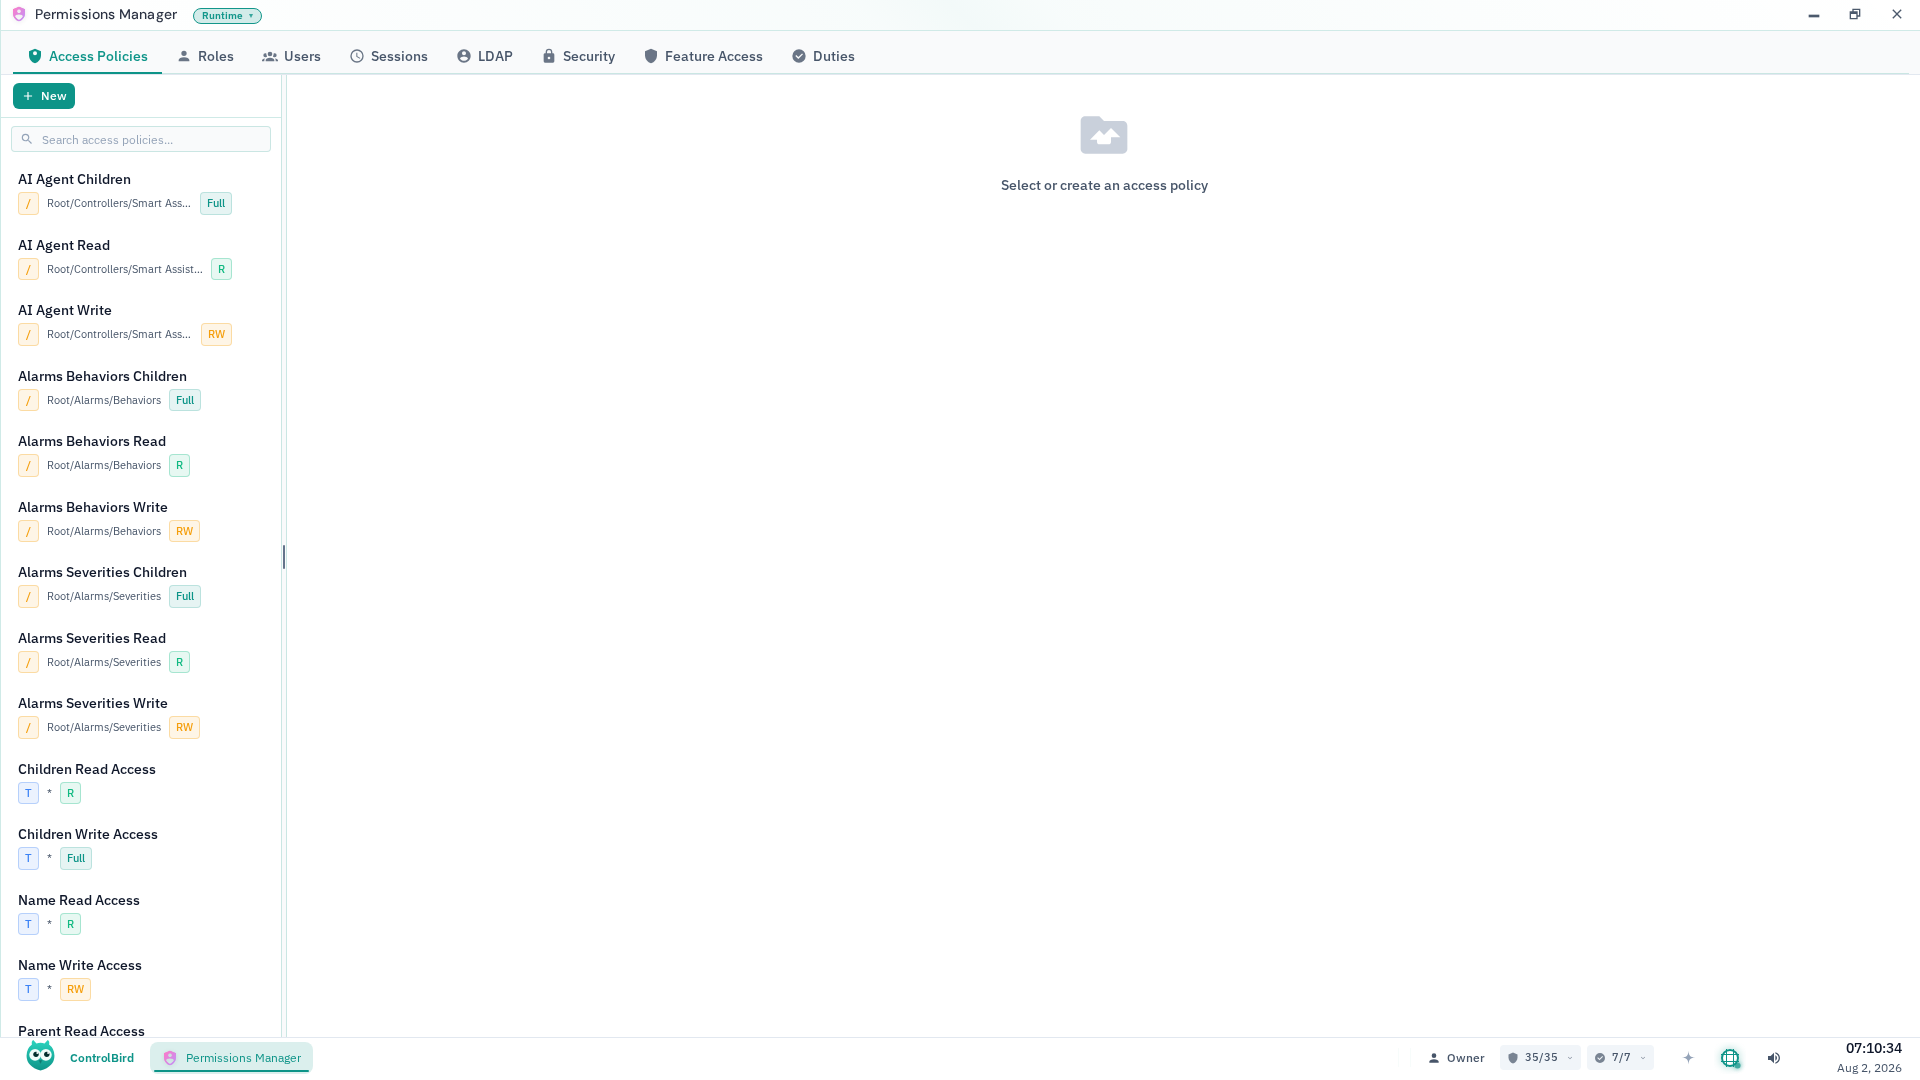Click the T type icon under Name Write Access
1920x1080 pixels.
pyautogui.click(x=28, y=990)
